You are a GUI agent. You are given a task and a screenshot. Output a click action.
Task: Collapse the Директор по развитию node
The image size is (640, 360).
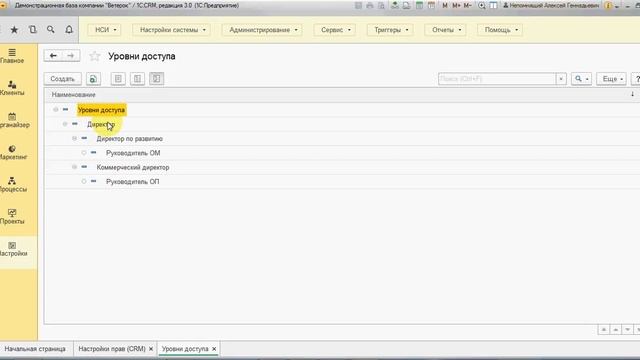pyautogui.click(x=74, y=138)
